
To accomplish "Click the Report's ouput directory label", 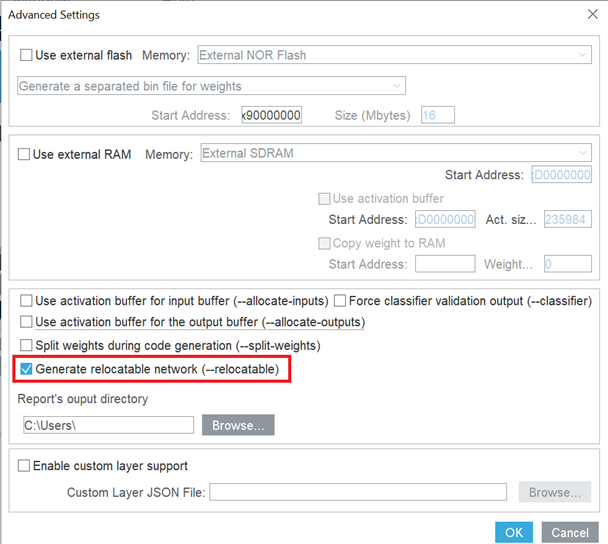I will click(83, 399).
